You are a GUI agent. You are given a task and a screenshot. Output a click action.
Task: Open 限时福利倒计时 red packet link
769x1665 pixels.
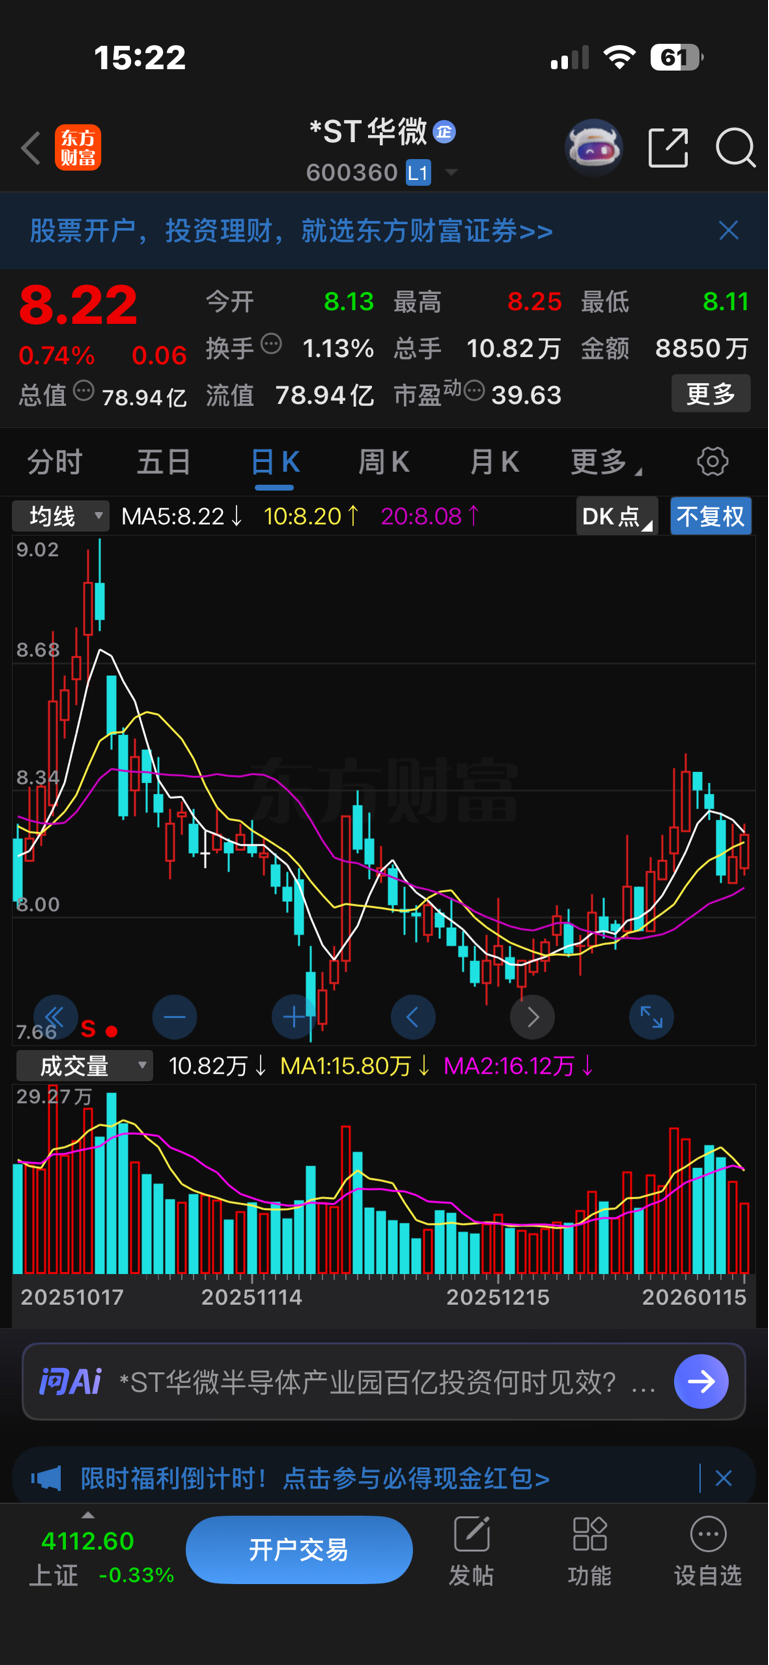click(x=315, y=1478)
